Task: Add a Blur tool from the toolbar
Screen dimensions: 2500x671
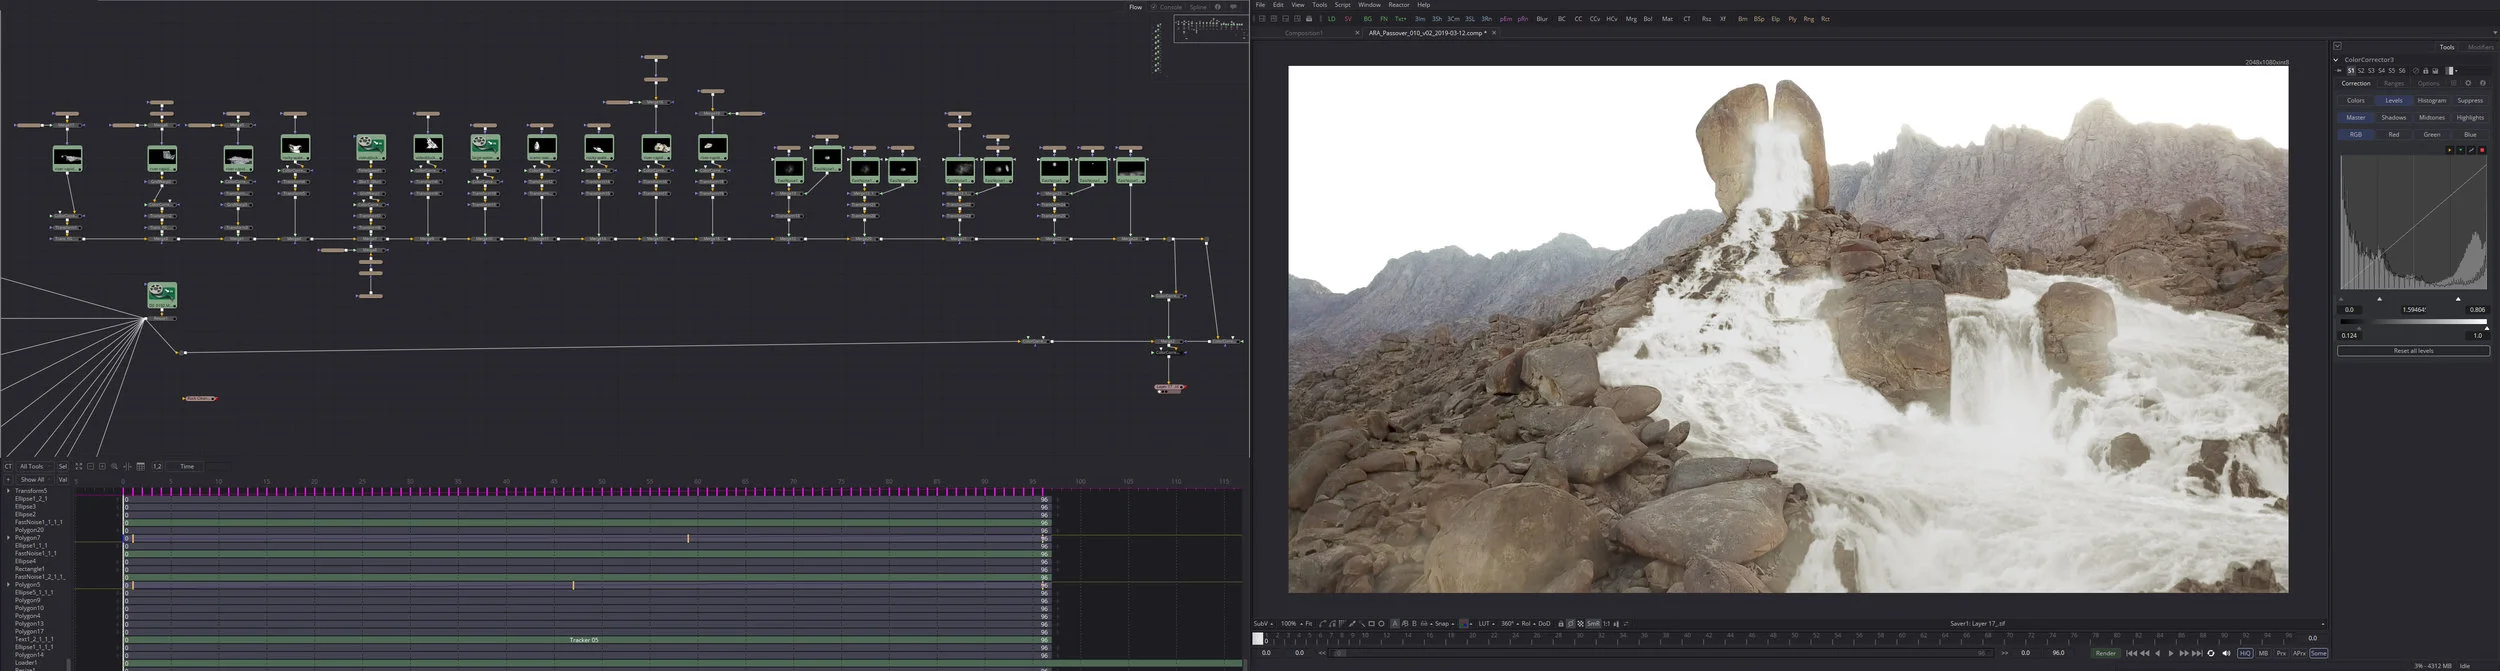Action: 1542,19
